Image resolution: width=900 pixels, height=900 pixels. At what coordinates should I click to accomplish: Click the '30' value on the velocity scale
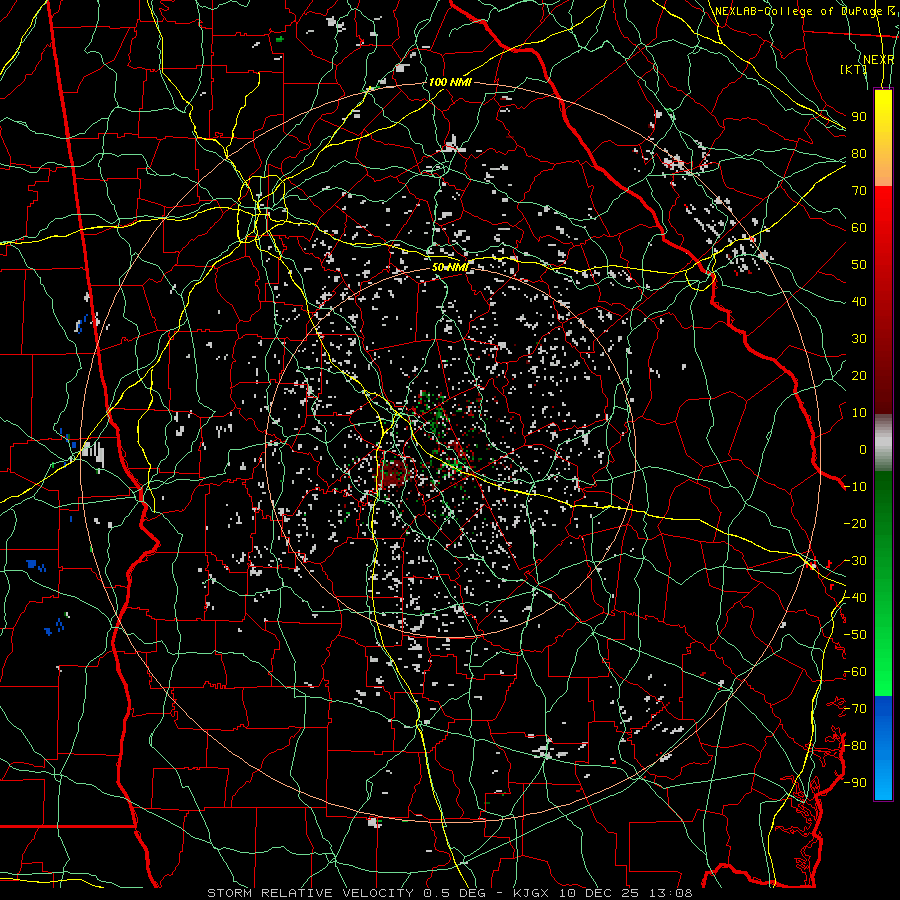click(859, 339)
